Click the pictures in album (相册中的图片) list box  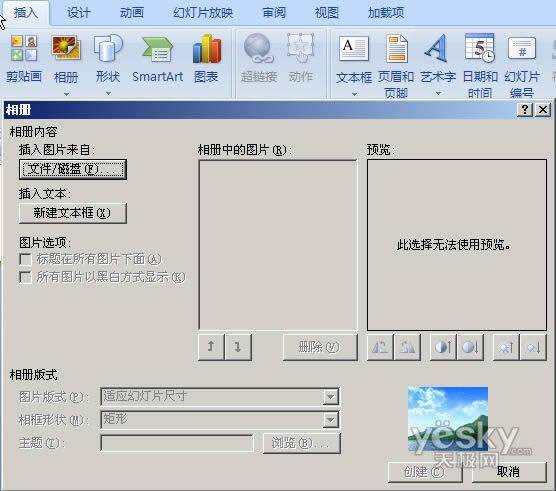point(278,245)
